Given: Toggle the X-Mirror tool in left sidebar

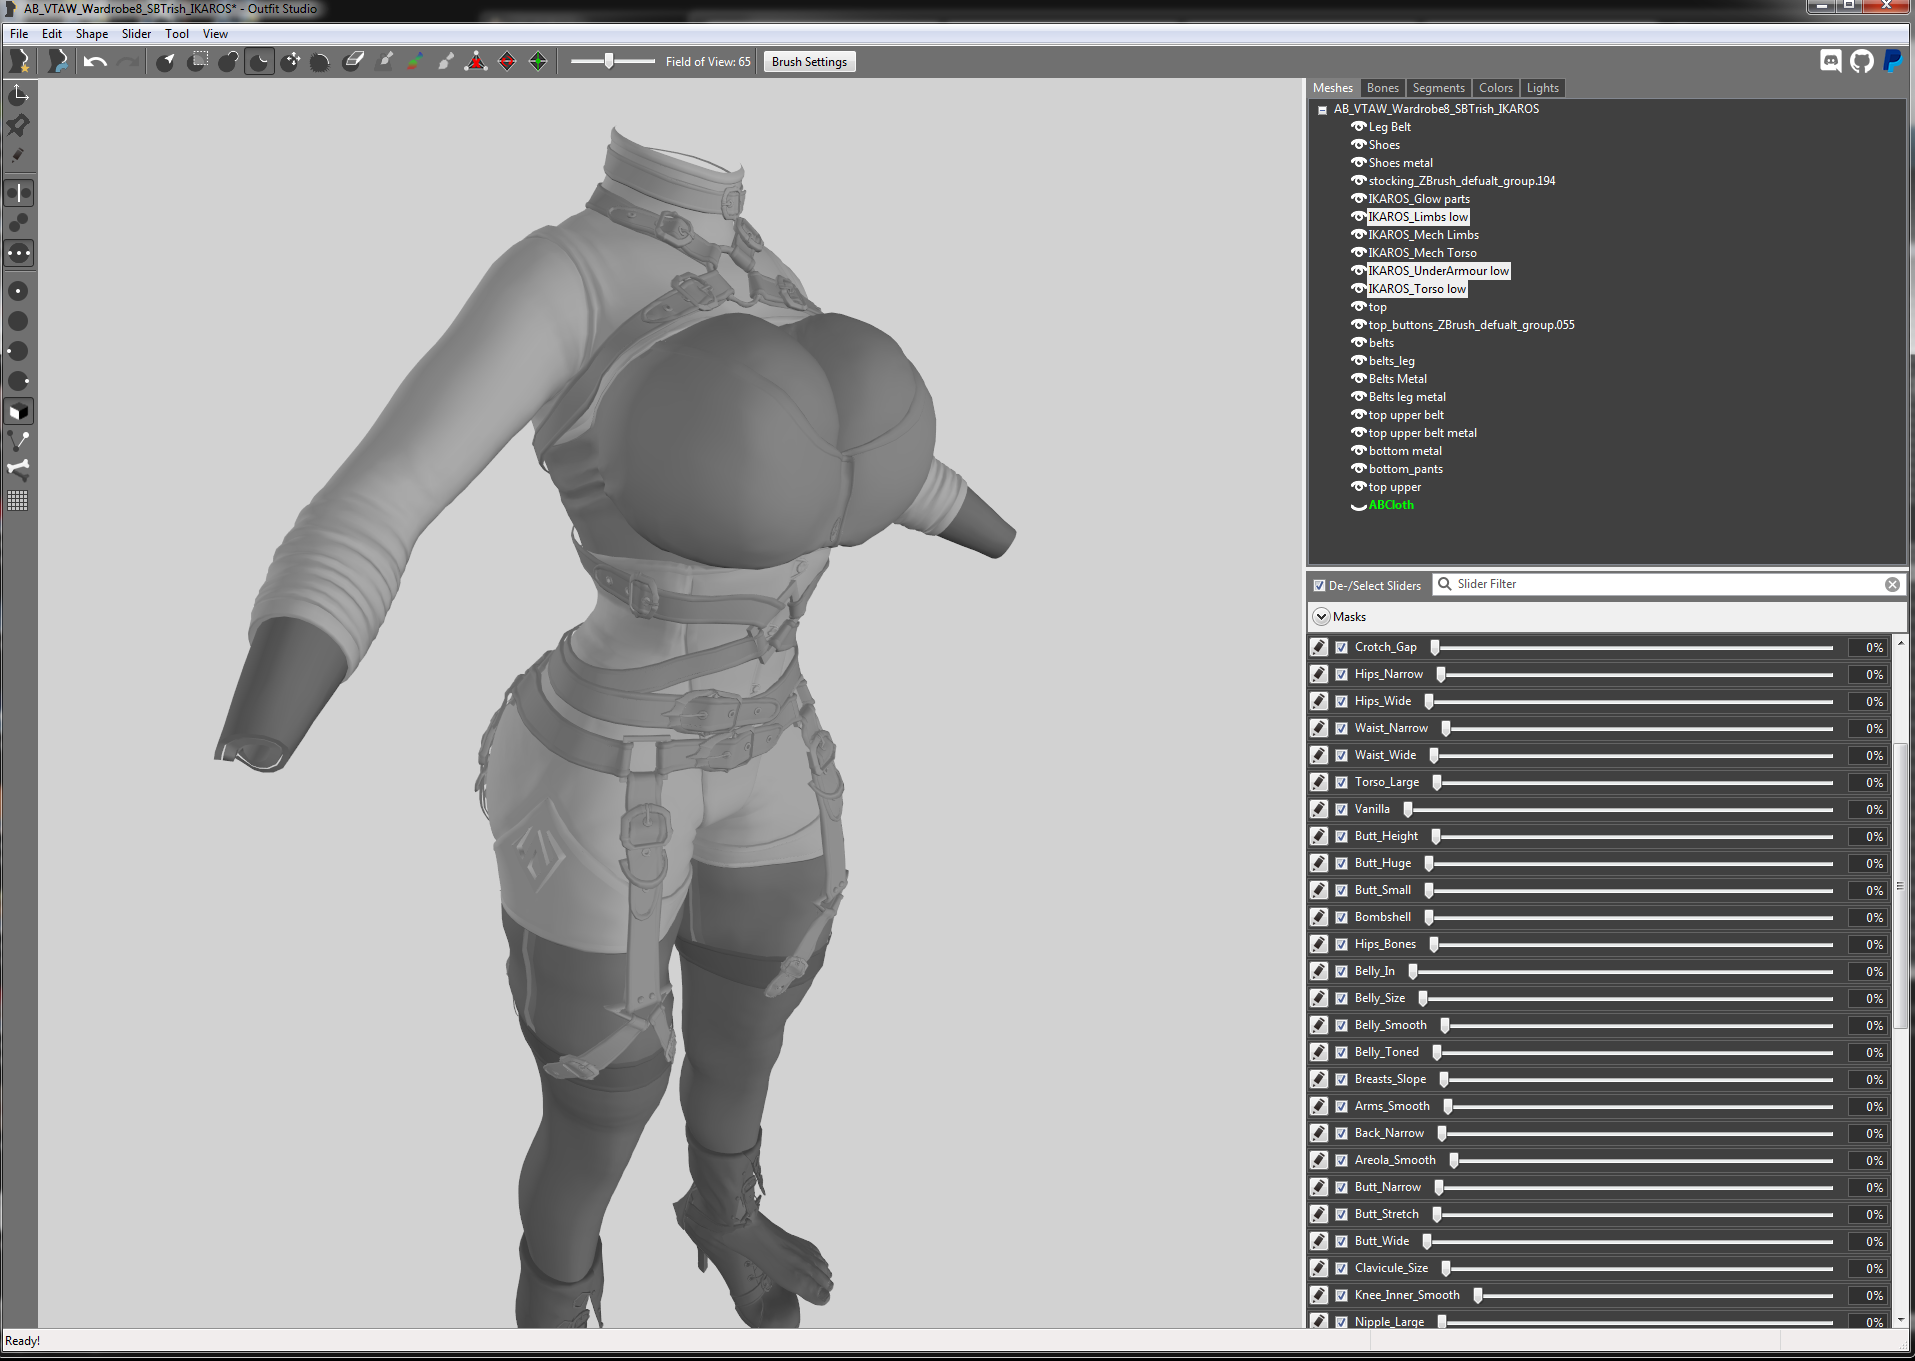Looking at the screenshot, I should [x=19, y=192].
